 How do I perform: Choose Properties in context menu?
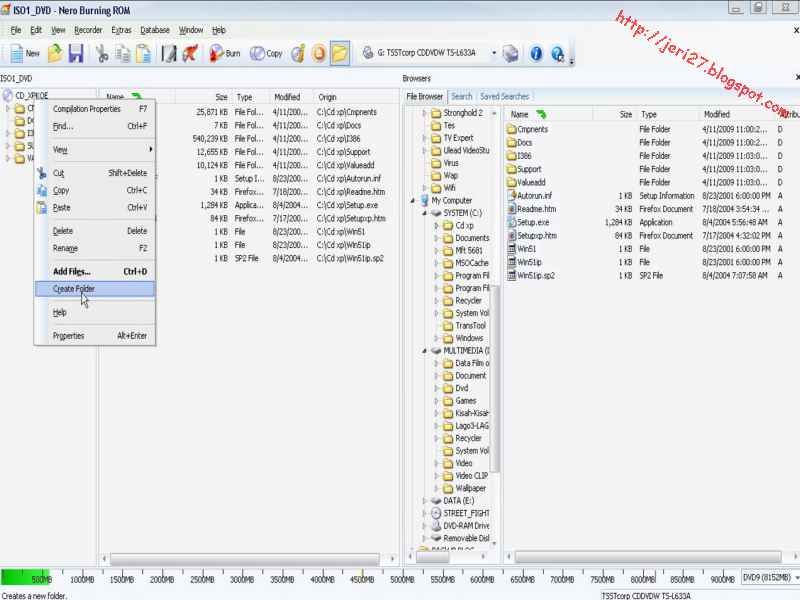(x=95, y=336)
